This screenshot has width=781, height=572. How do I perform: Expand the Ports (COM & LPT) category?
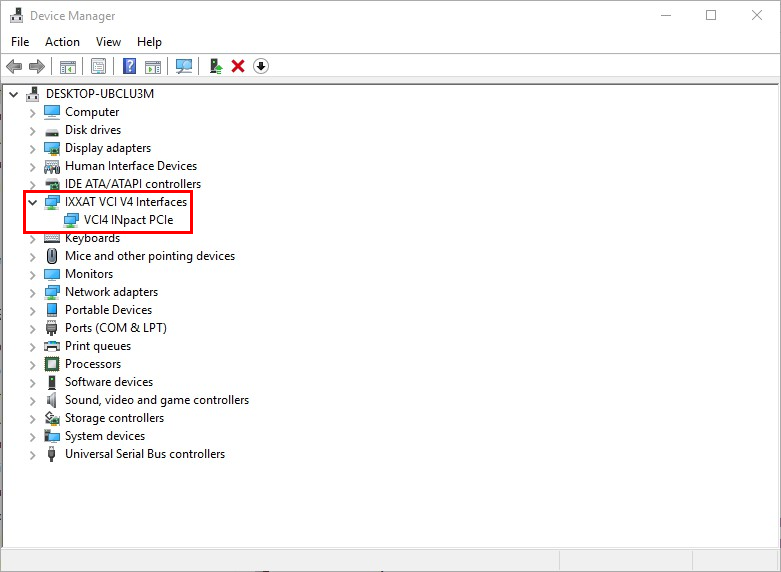[33, 328]
